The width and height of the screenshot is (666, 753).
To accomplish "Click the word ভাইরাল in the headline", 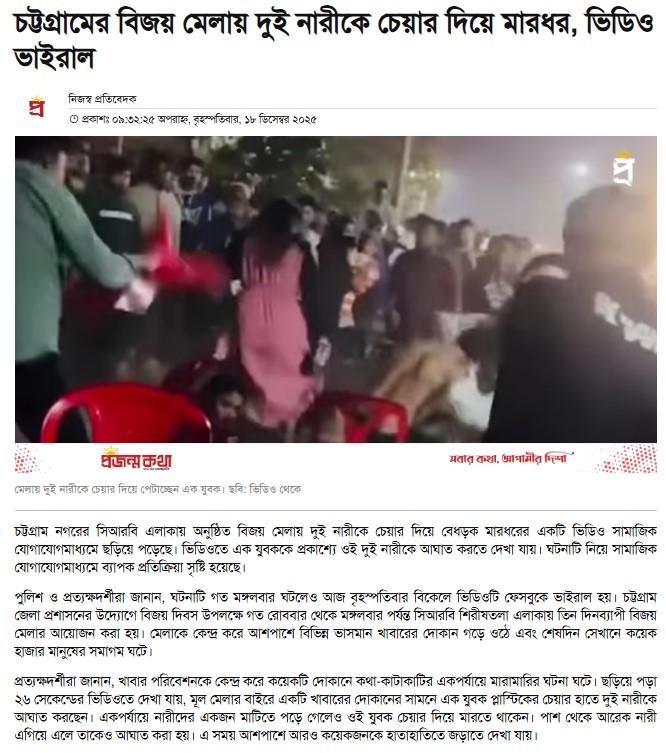I will click(55, 58).
